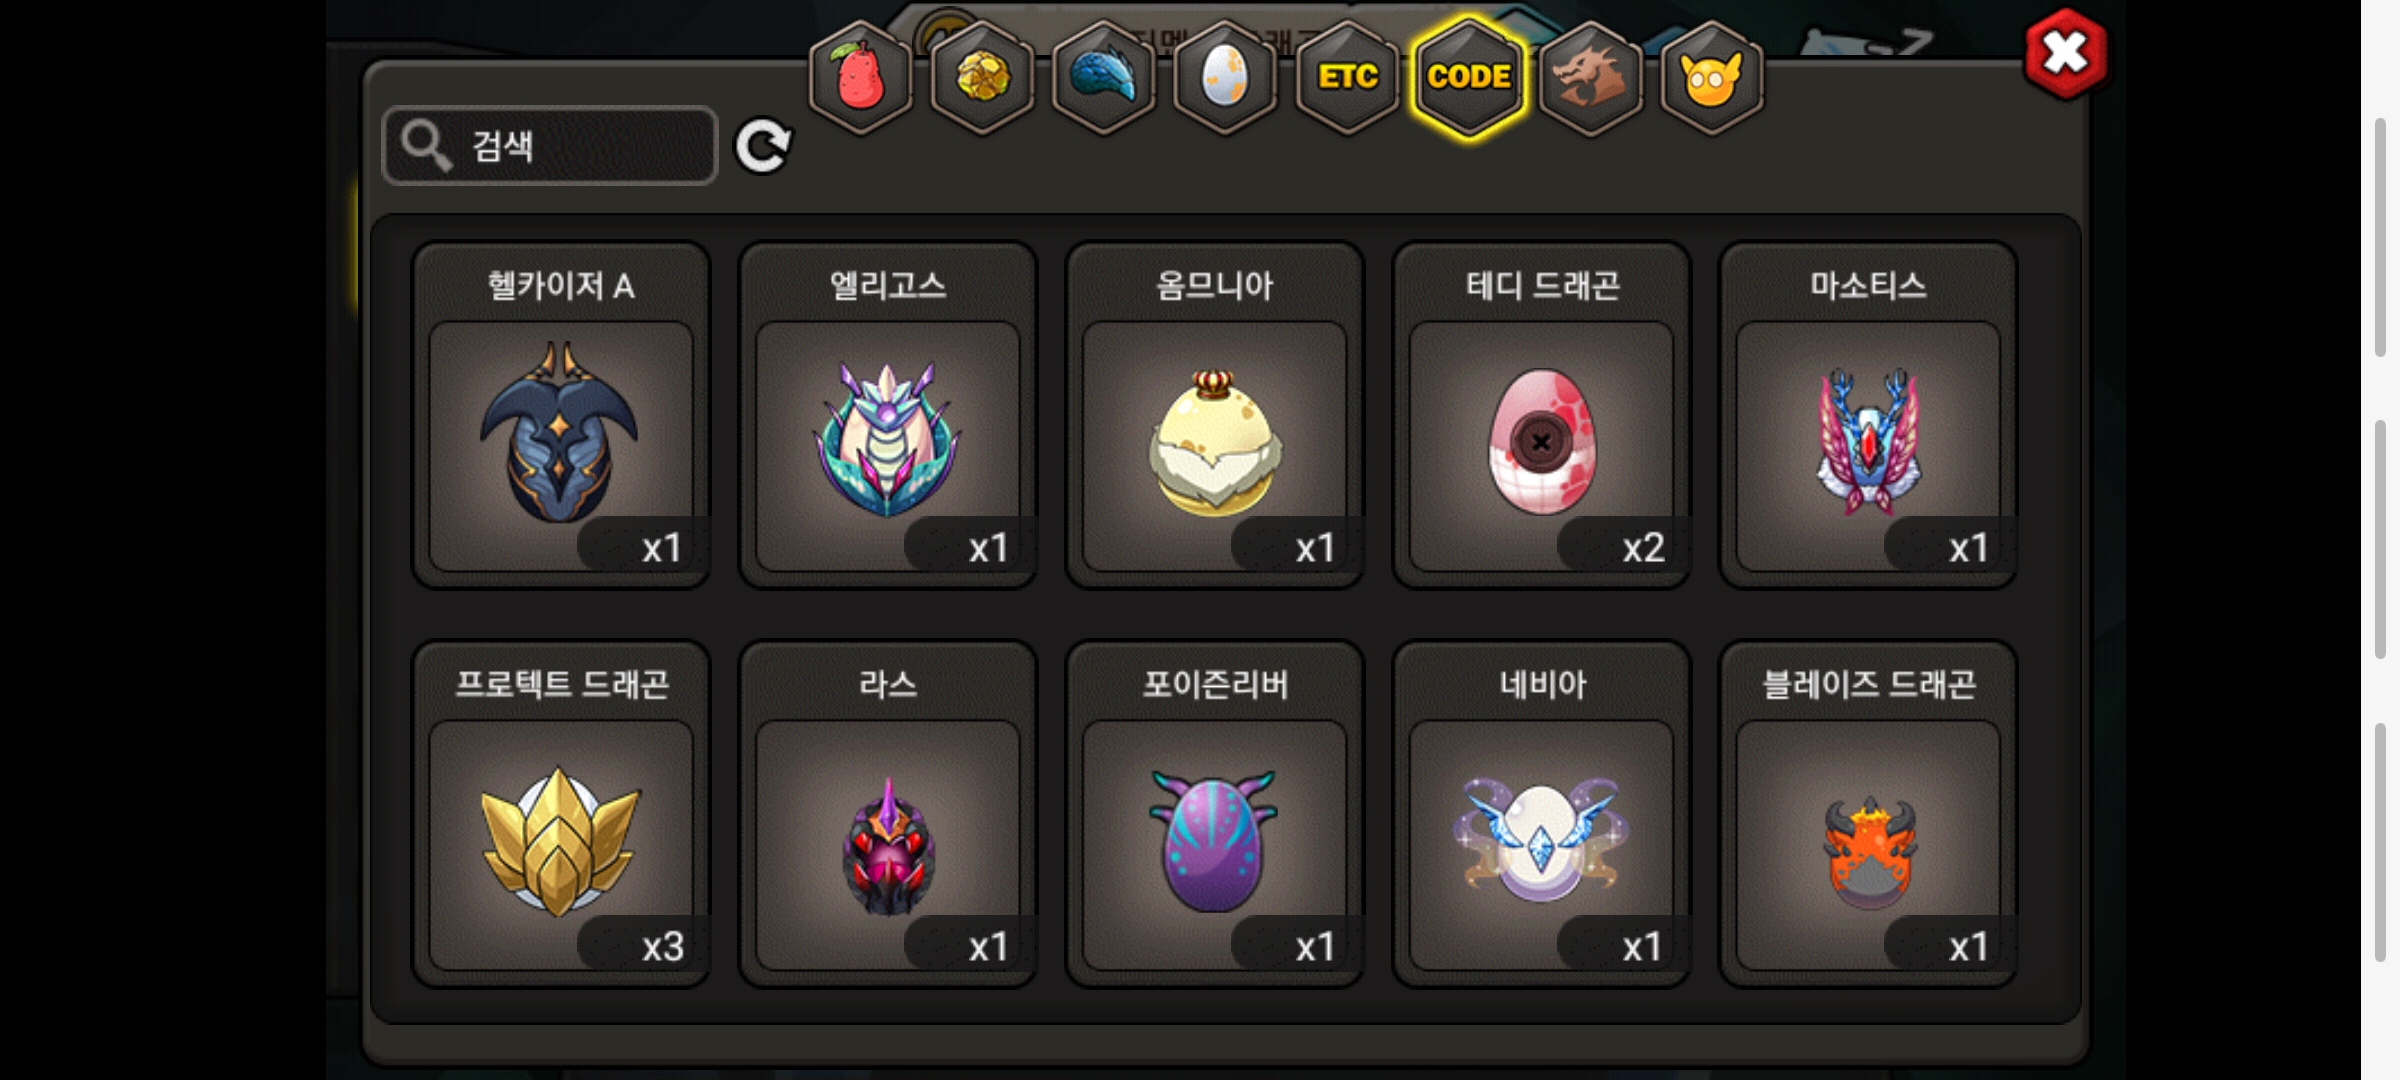Click the refresh arrow beside search
2400x1080 pixels.
pos(763,147)
